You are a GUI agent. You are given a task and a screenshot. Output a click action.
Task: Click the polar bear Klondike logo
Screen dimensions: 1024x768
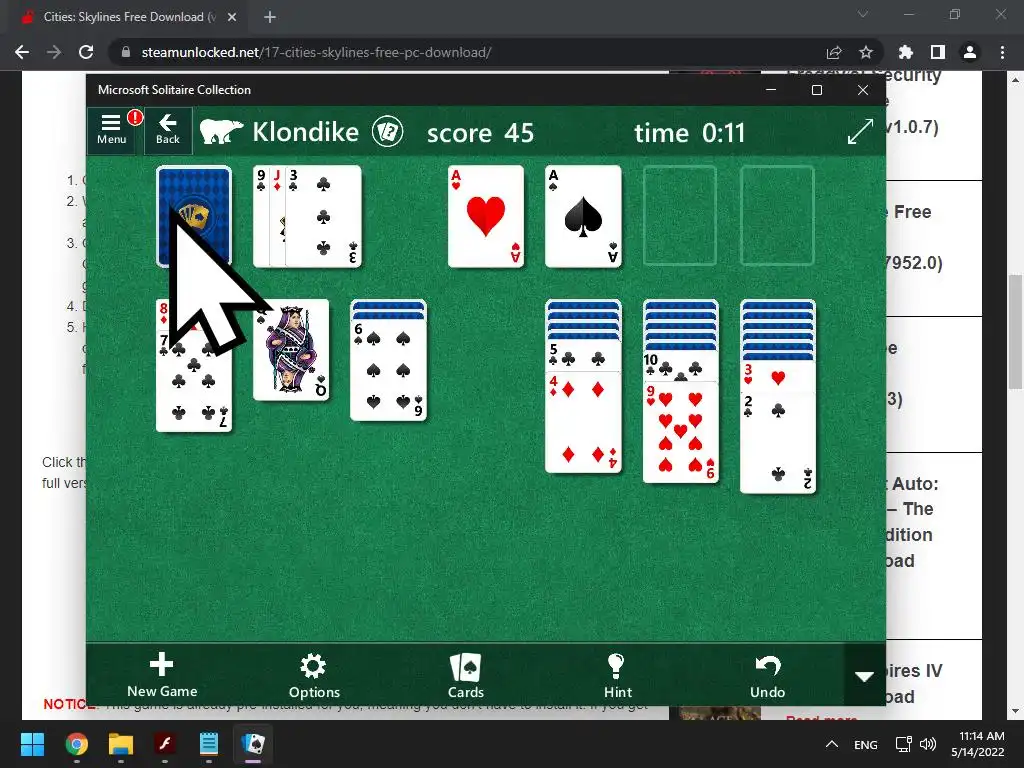point(221,131)
